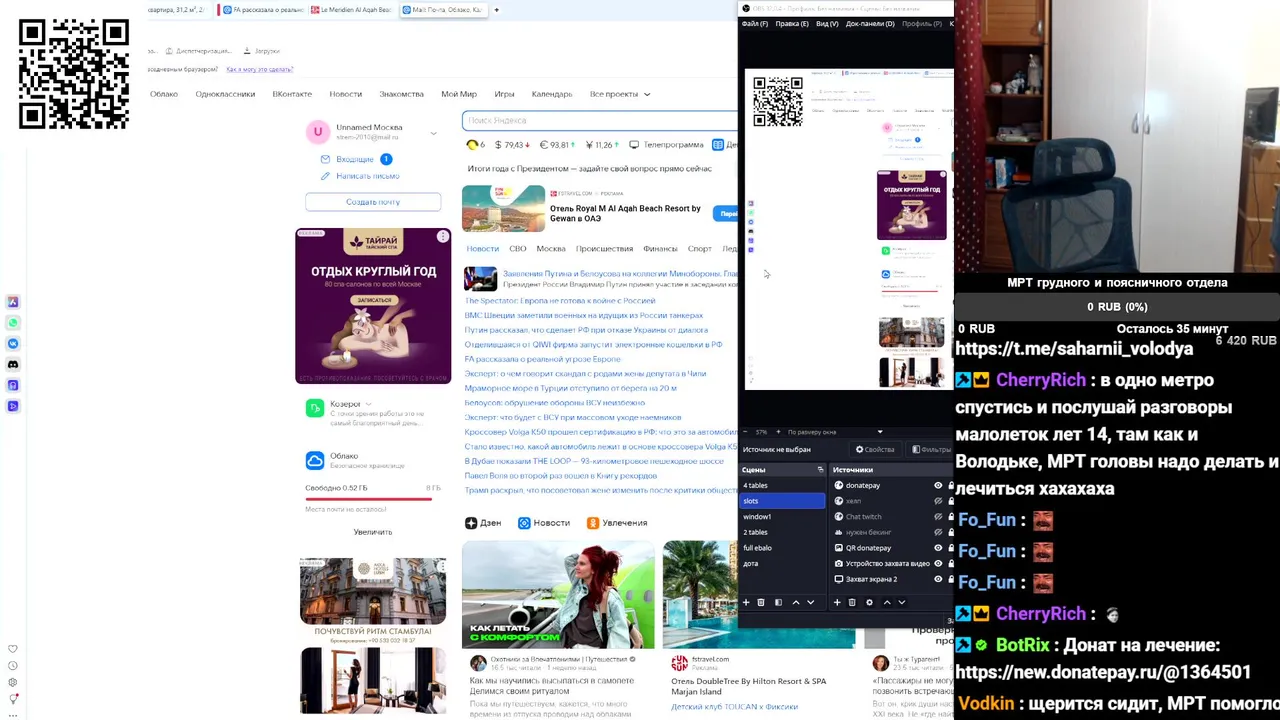Open Фильтры button in OBS source bar
Image resolution: width=1280 pixels, height=720 pixels.
pos(932,450)
